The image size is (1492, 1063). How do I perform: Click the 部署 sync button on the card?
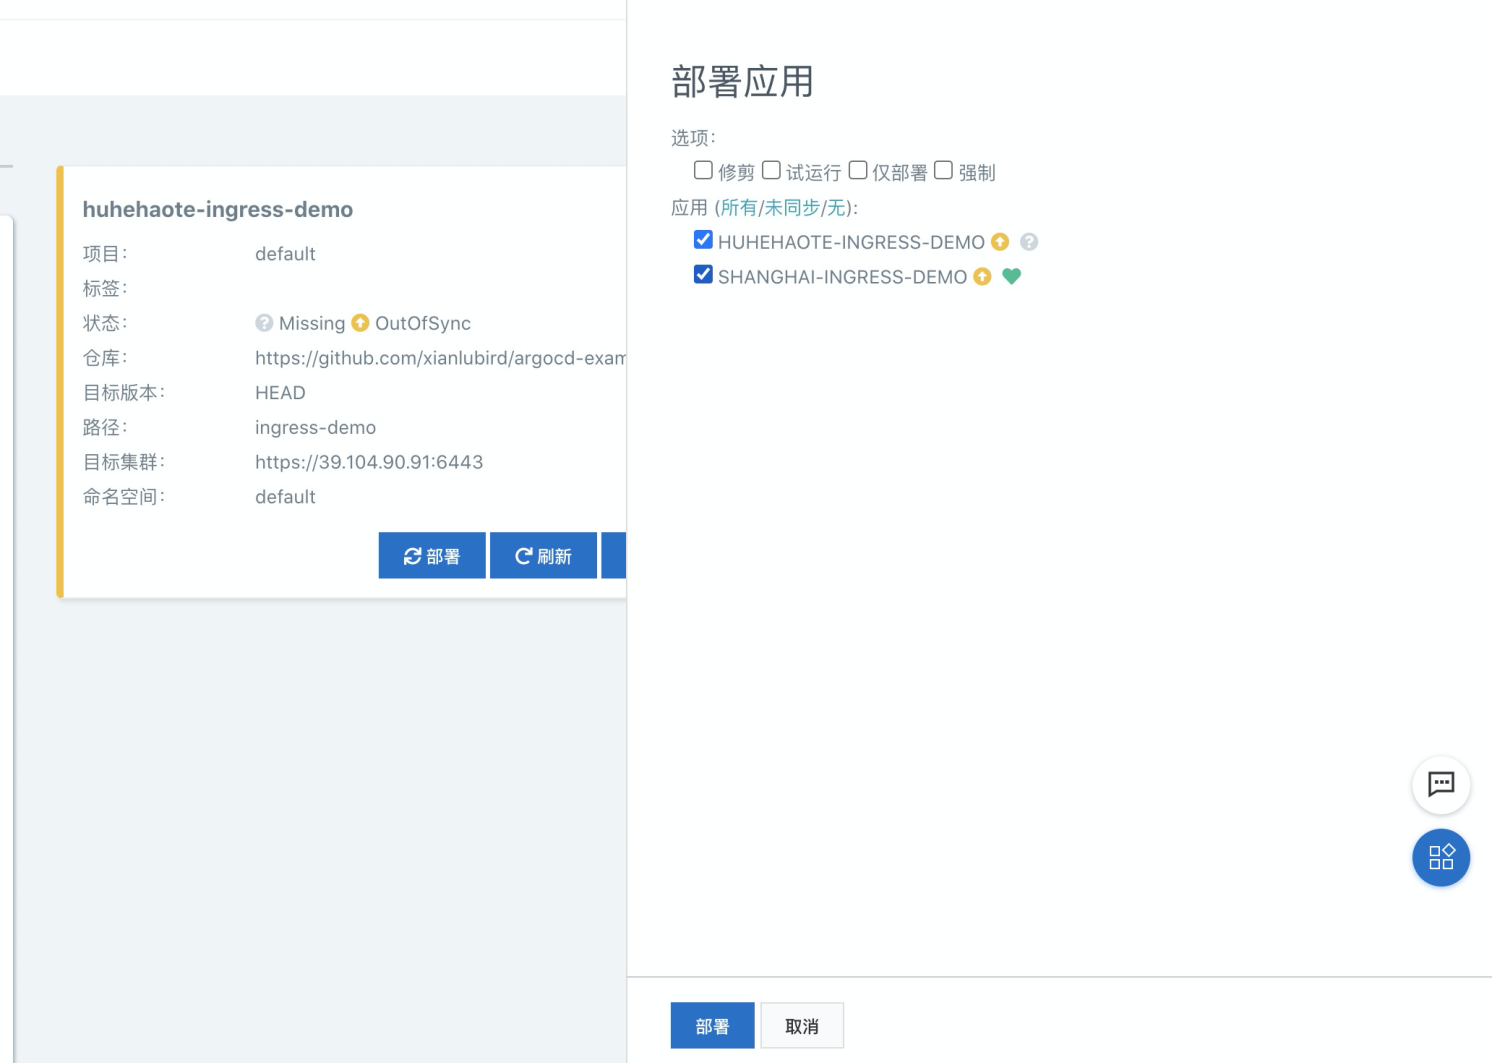pos(432,556)
